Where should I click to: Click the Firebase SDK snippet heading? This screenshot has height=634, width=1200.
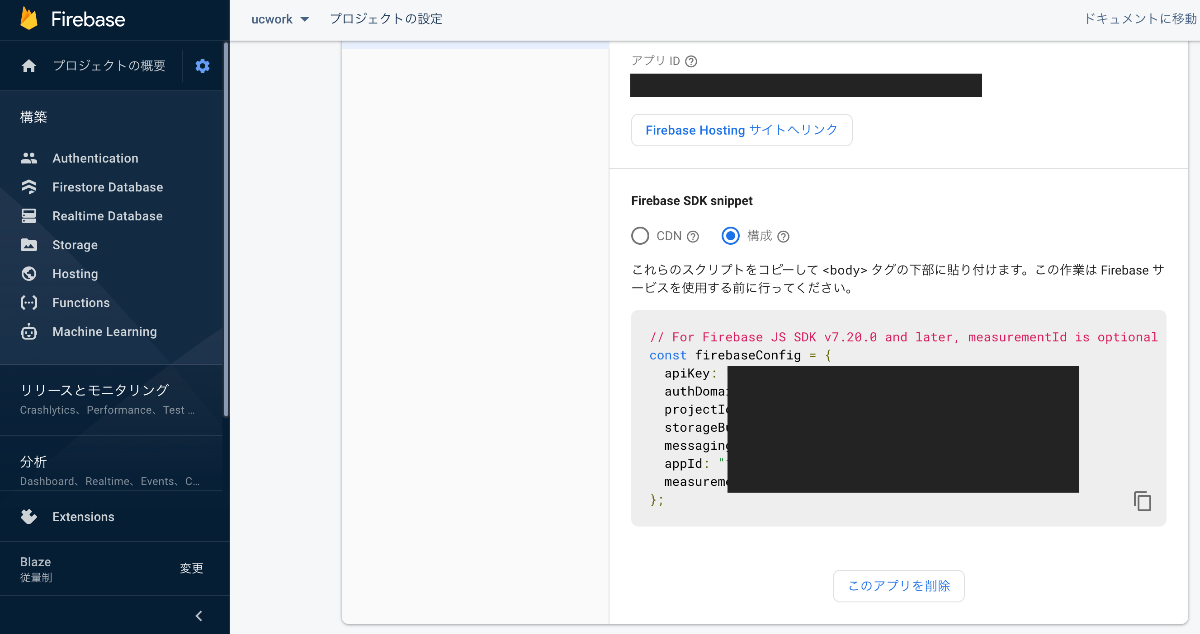[x=692, y=201]
